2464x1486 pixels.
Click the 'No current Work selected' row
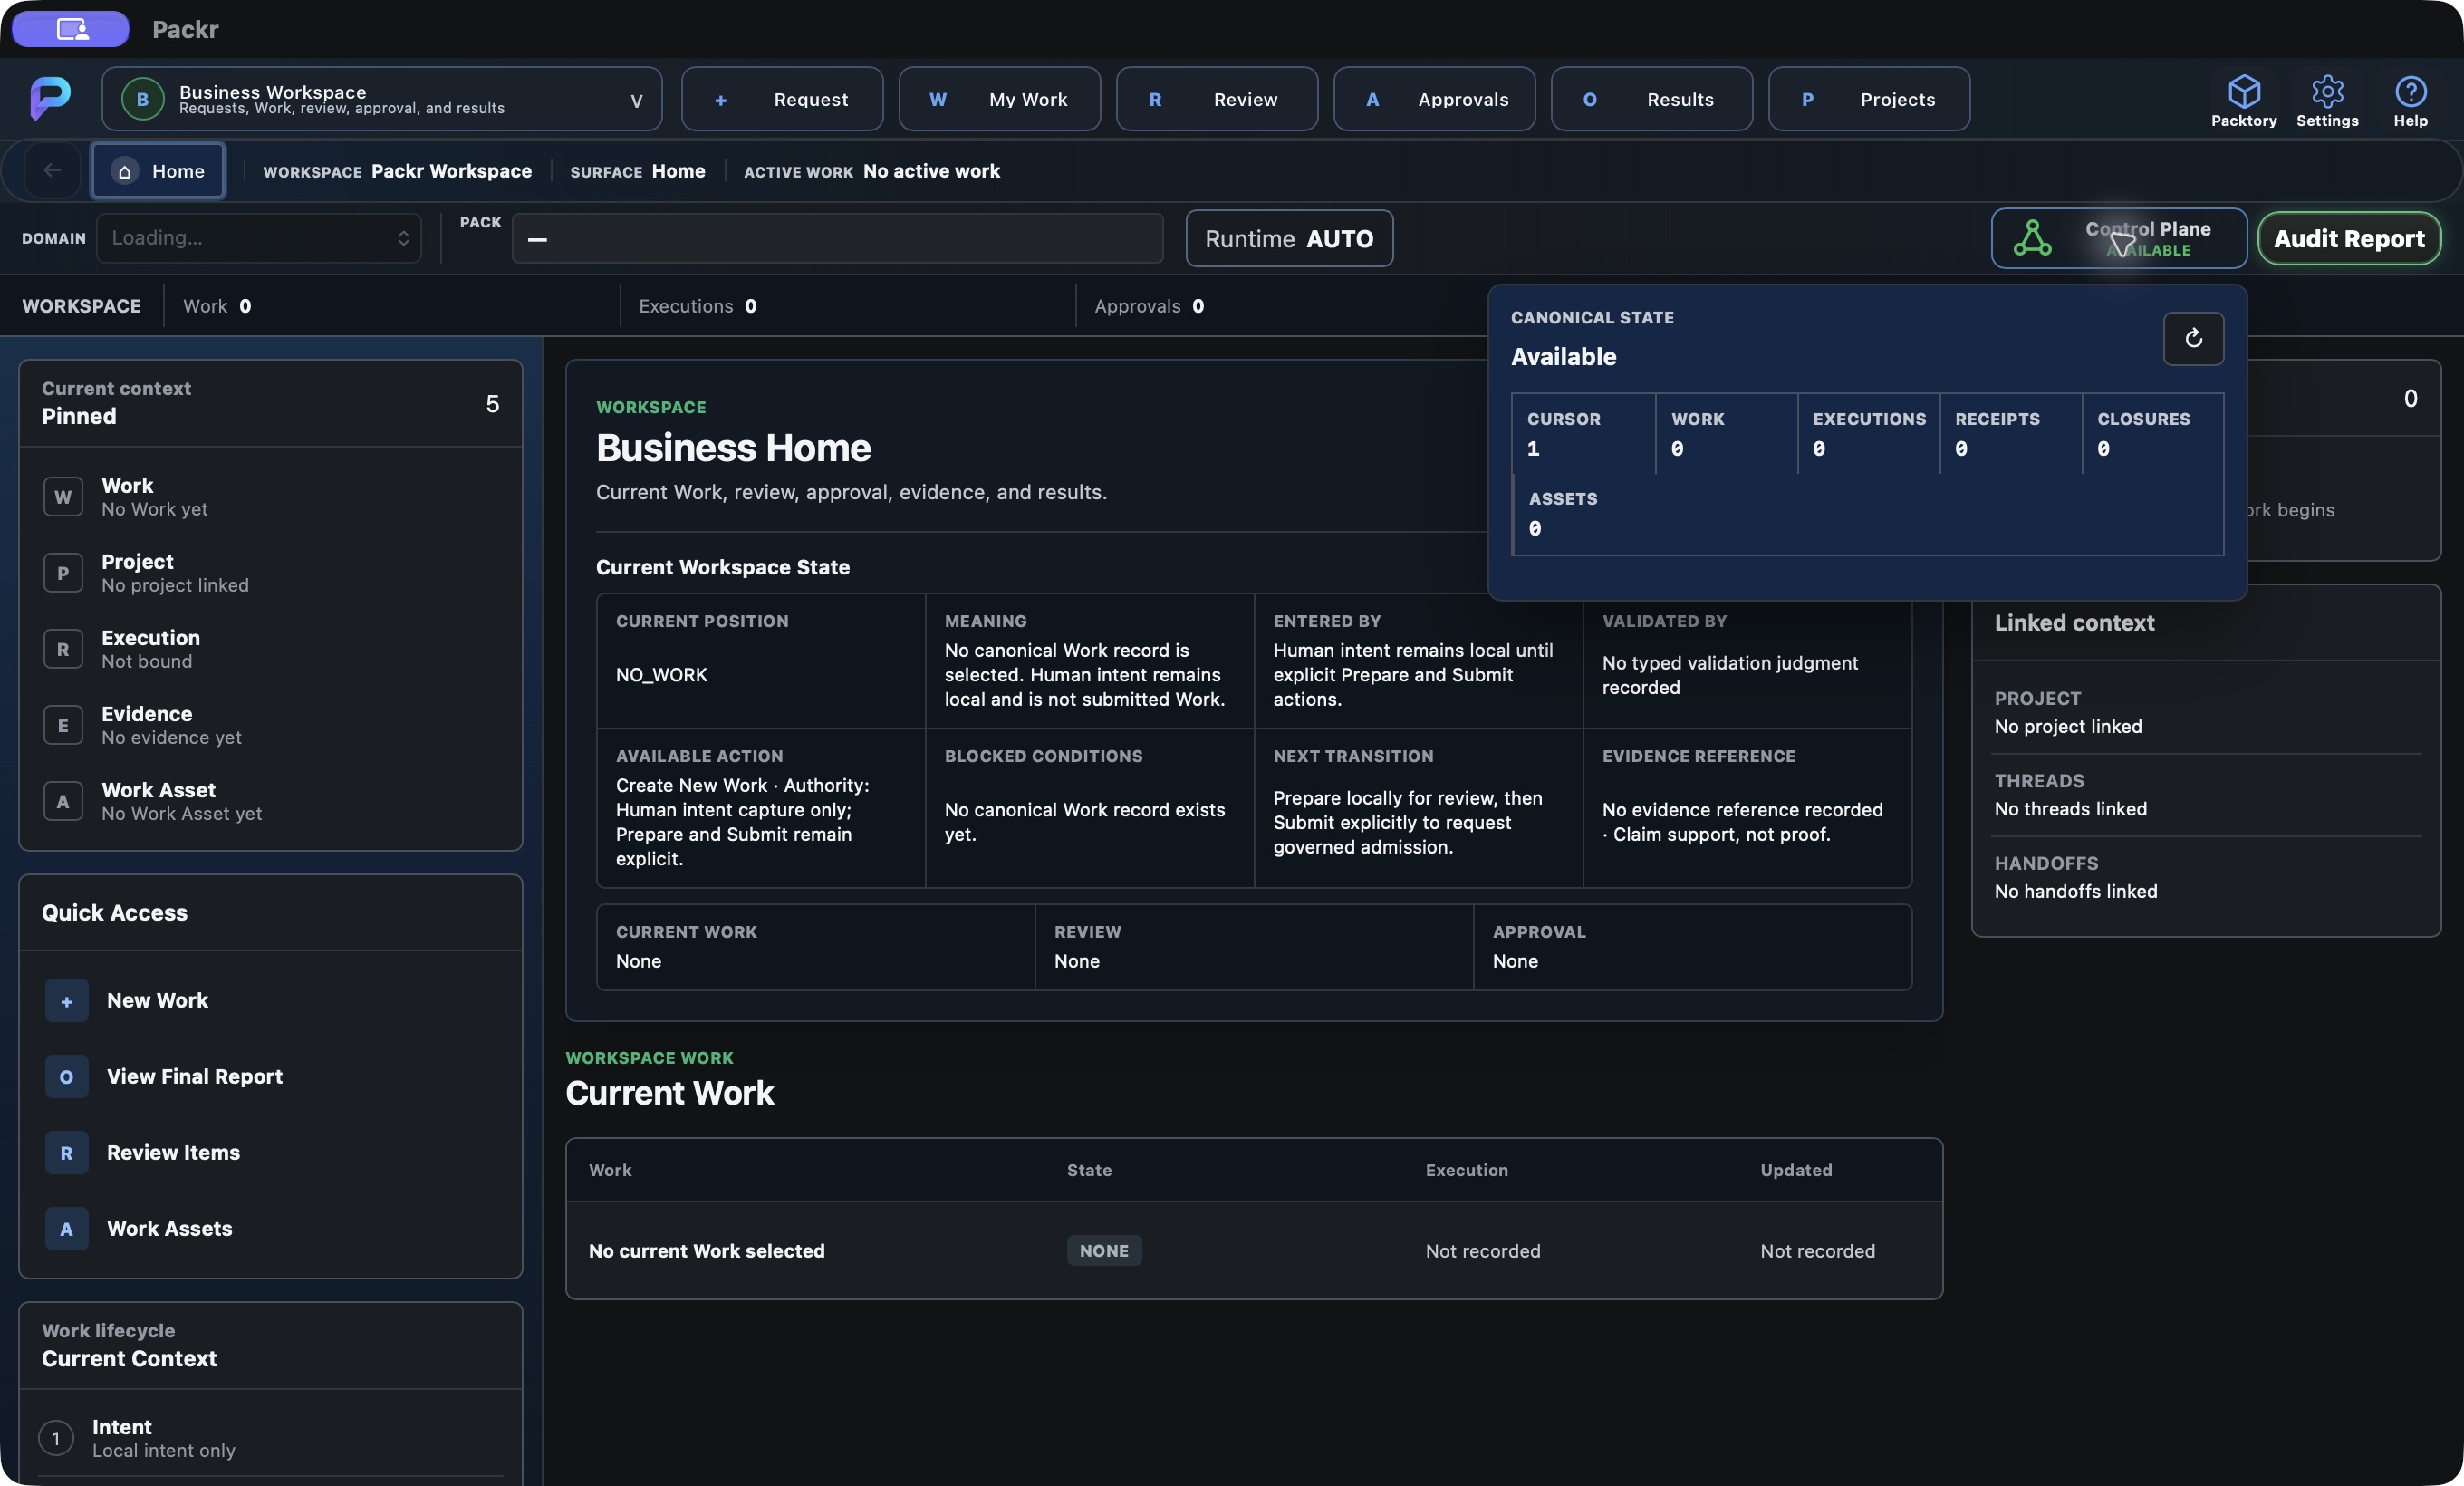pos(1253,1251)
